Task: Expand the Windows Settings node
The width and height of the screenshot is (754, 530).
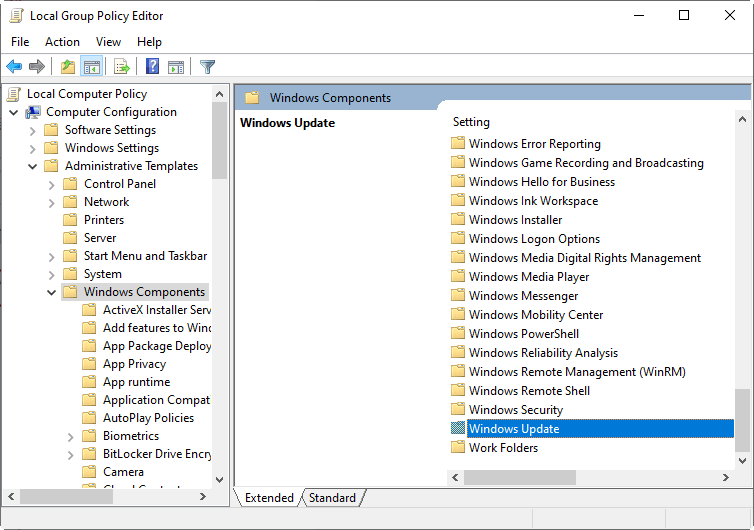Action: click(x=33, y=149)
